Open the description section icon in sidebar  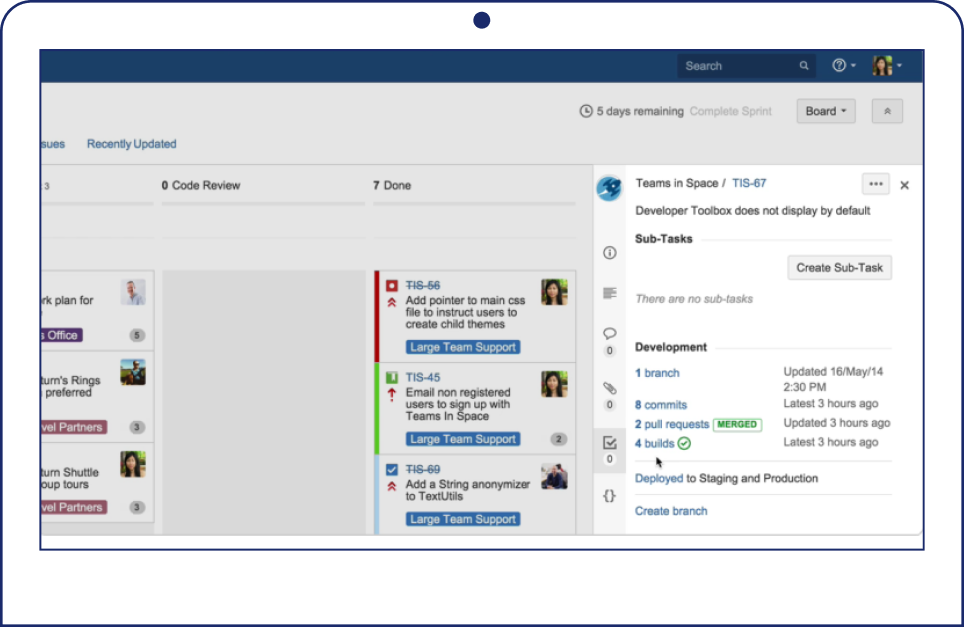(x=609, y=293)
